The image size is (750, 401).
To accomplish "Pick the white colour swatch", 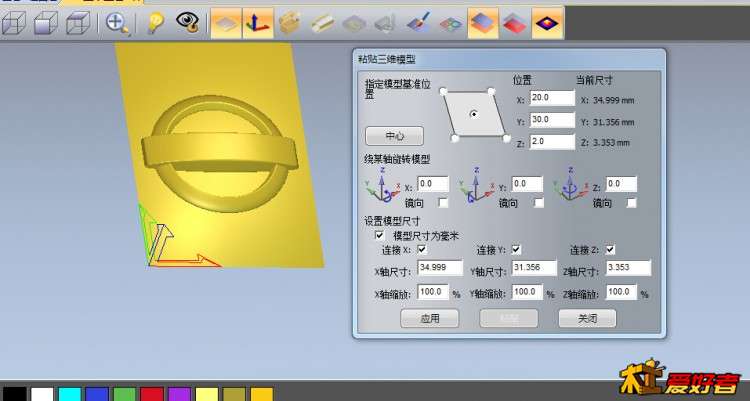I will coord(42,394).
